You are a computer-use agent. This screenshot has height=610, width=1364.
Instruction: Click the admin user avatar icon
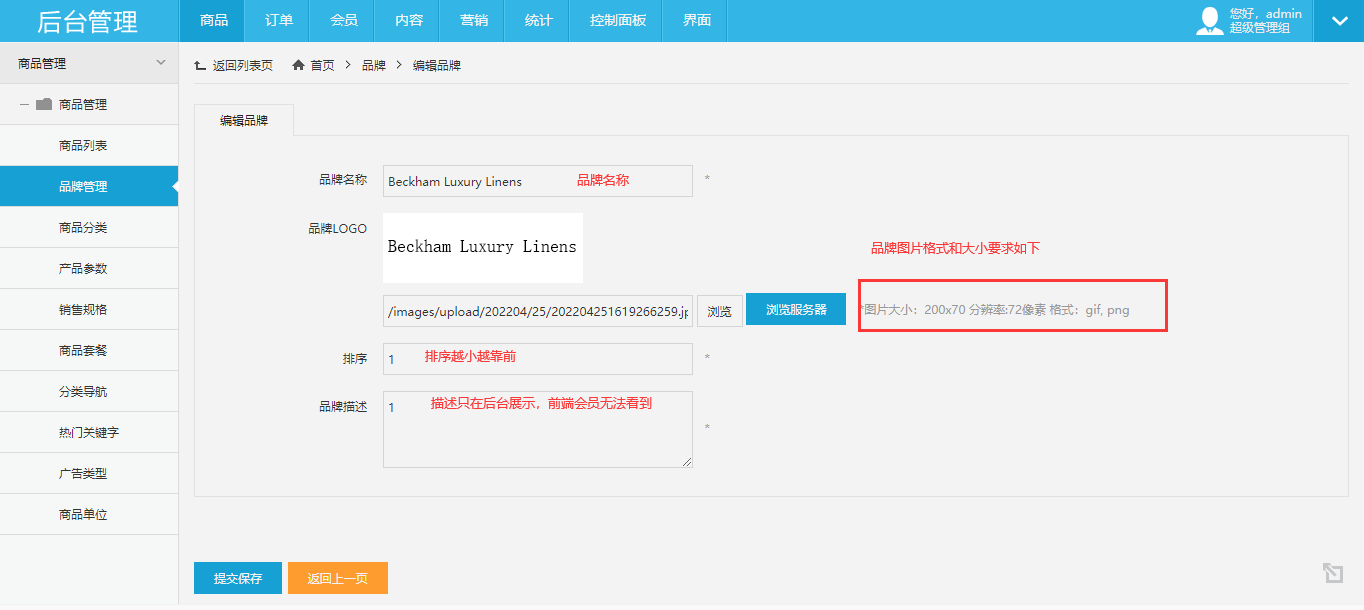coord(1210,21)
